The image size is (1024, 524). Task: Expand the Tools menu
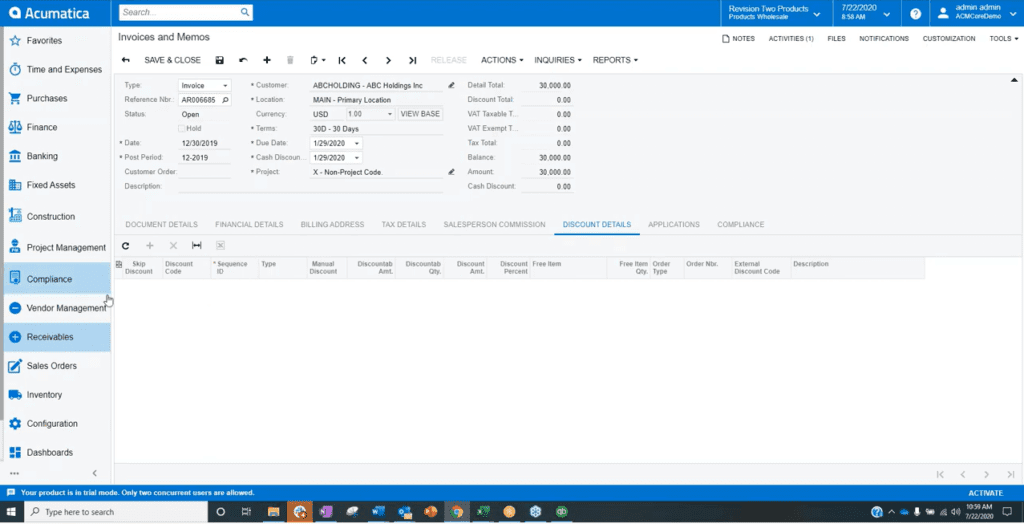(1002, 39)
